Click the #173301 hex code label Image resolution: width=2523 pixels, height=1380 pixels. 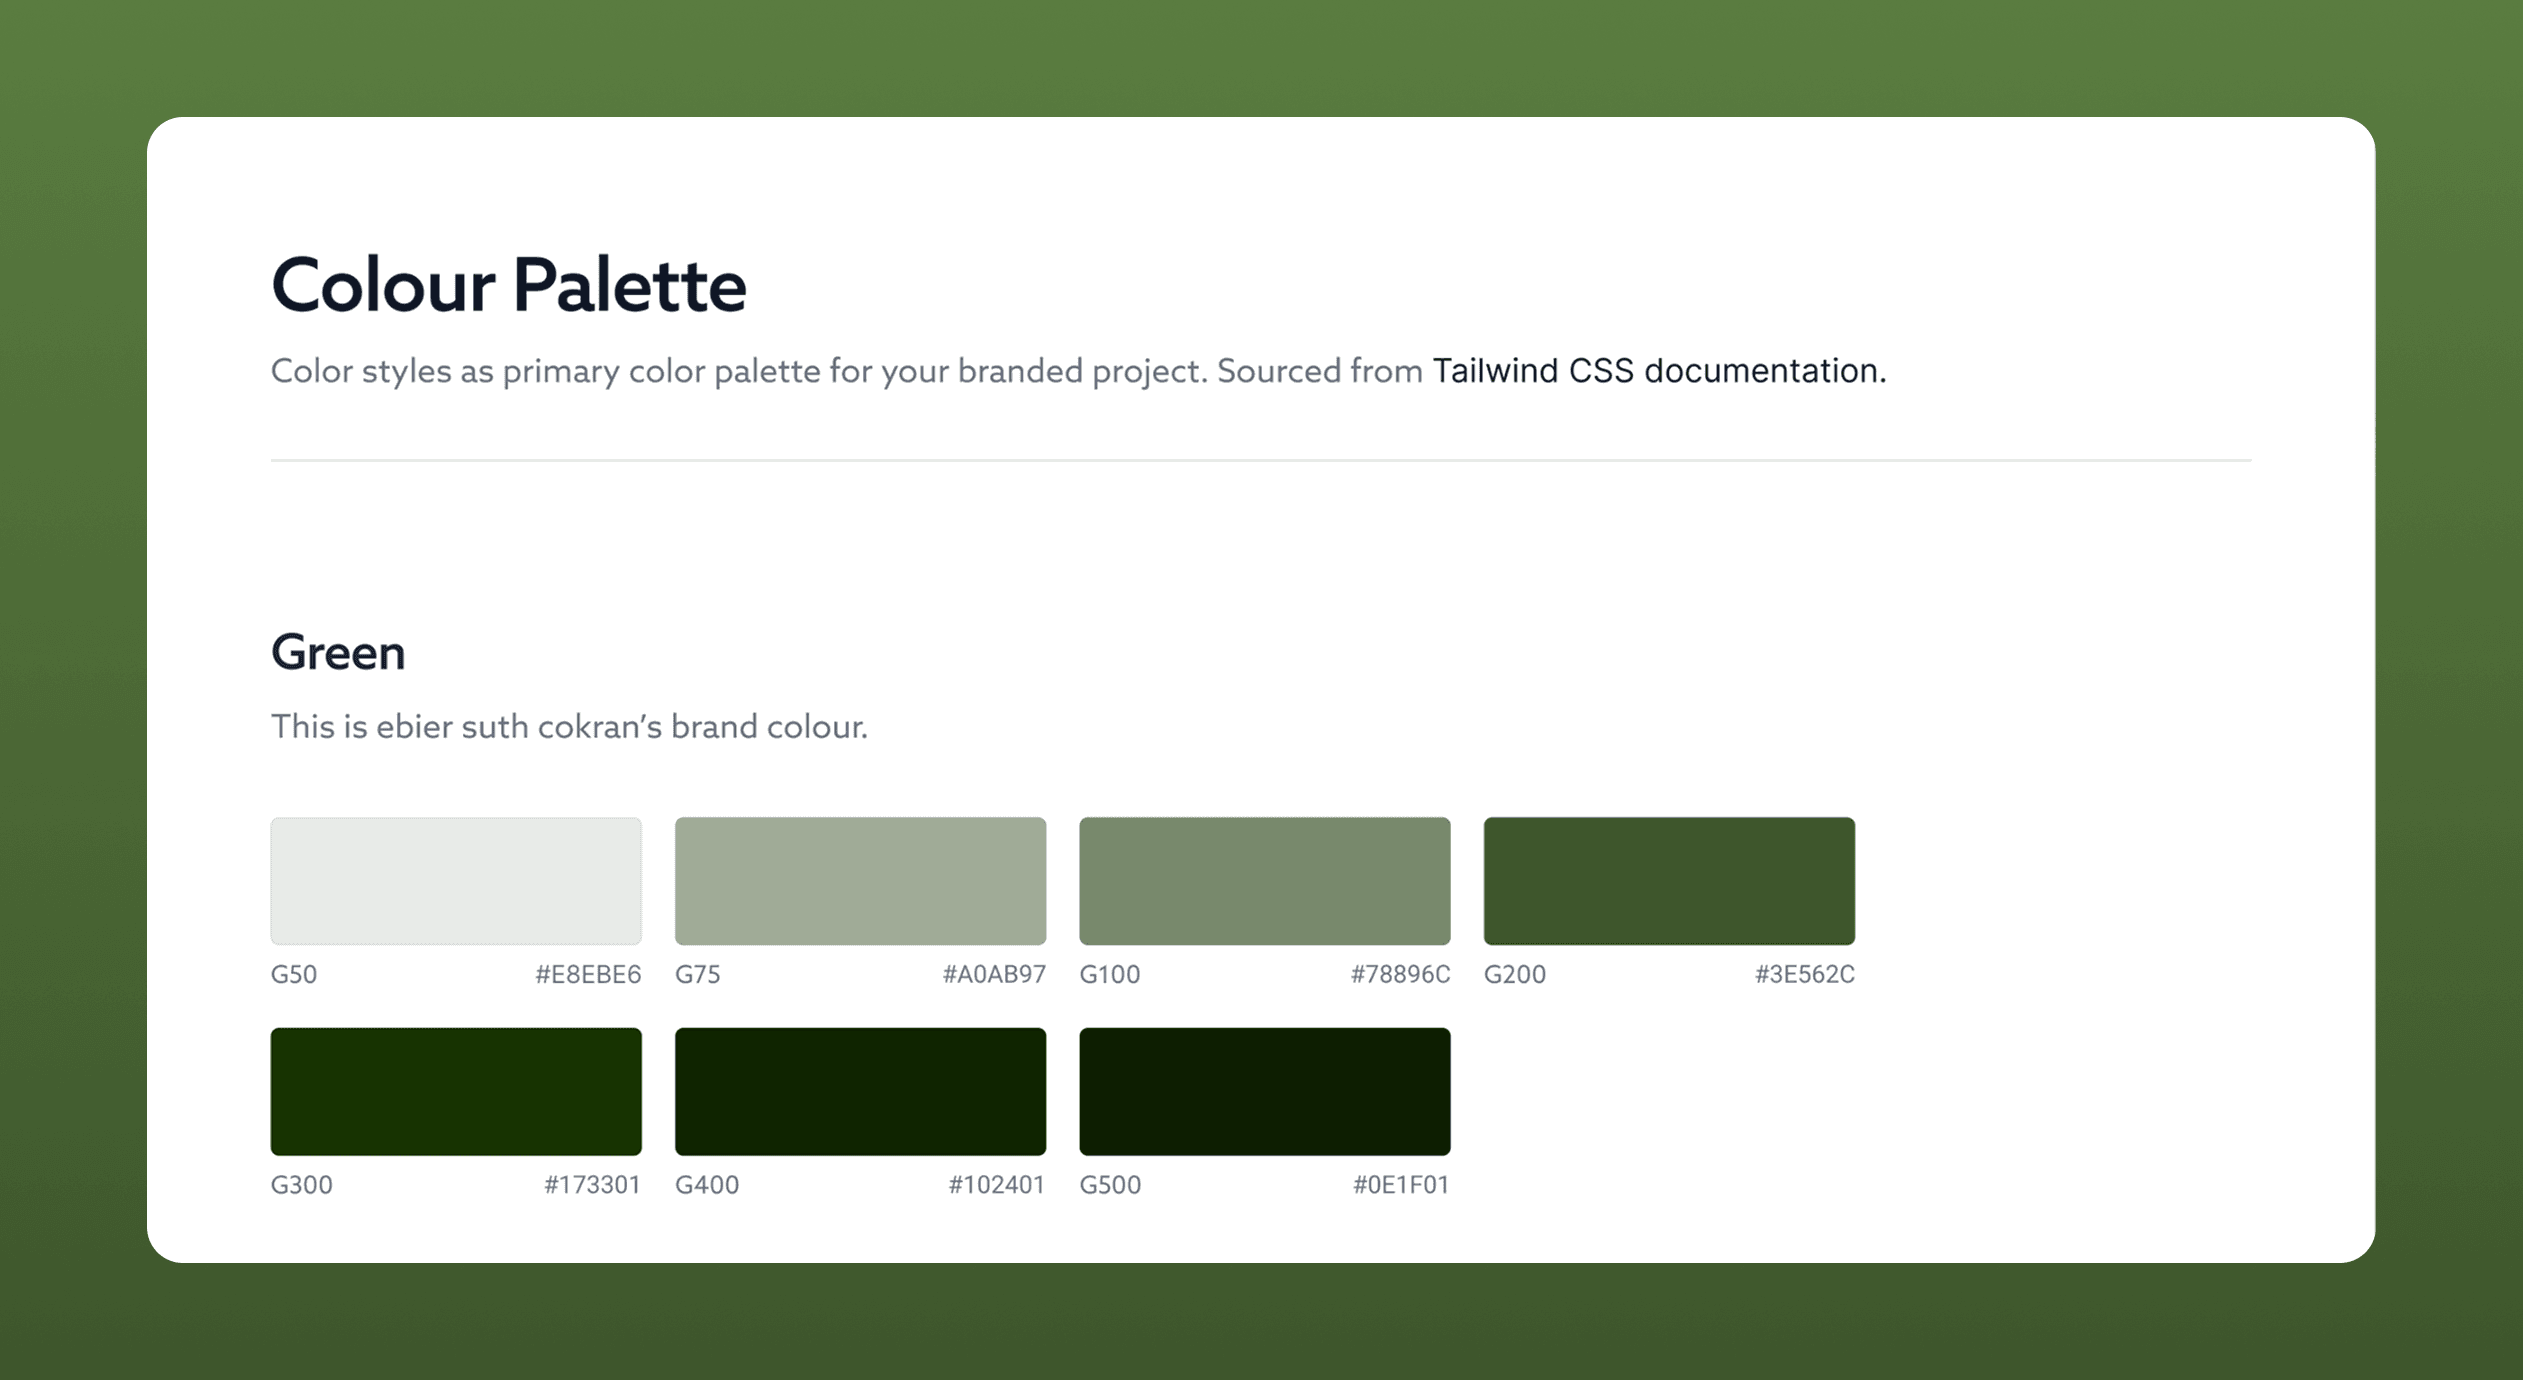592,1185
